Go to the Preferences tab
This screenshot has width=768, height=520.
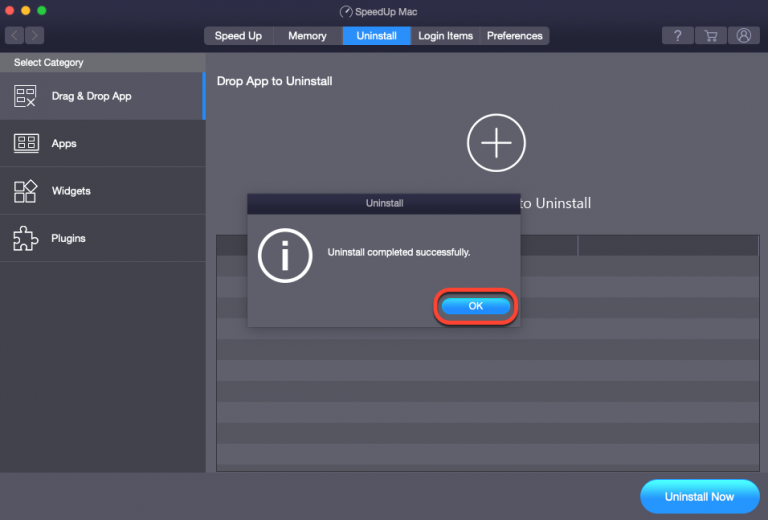pos(514,36)
